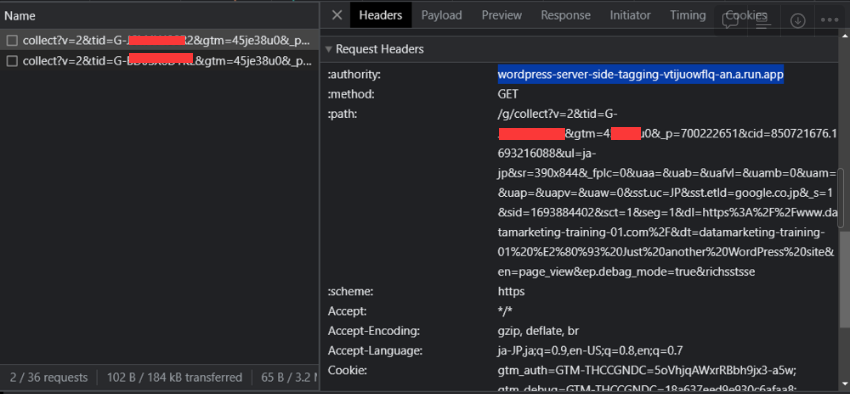The width and height of the screenshot is (850, 394).
Task: Switch to the Headers tab
Action: tap(381, 15)
